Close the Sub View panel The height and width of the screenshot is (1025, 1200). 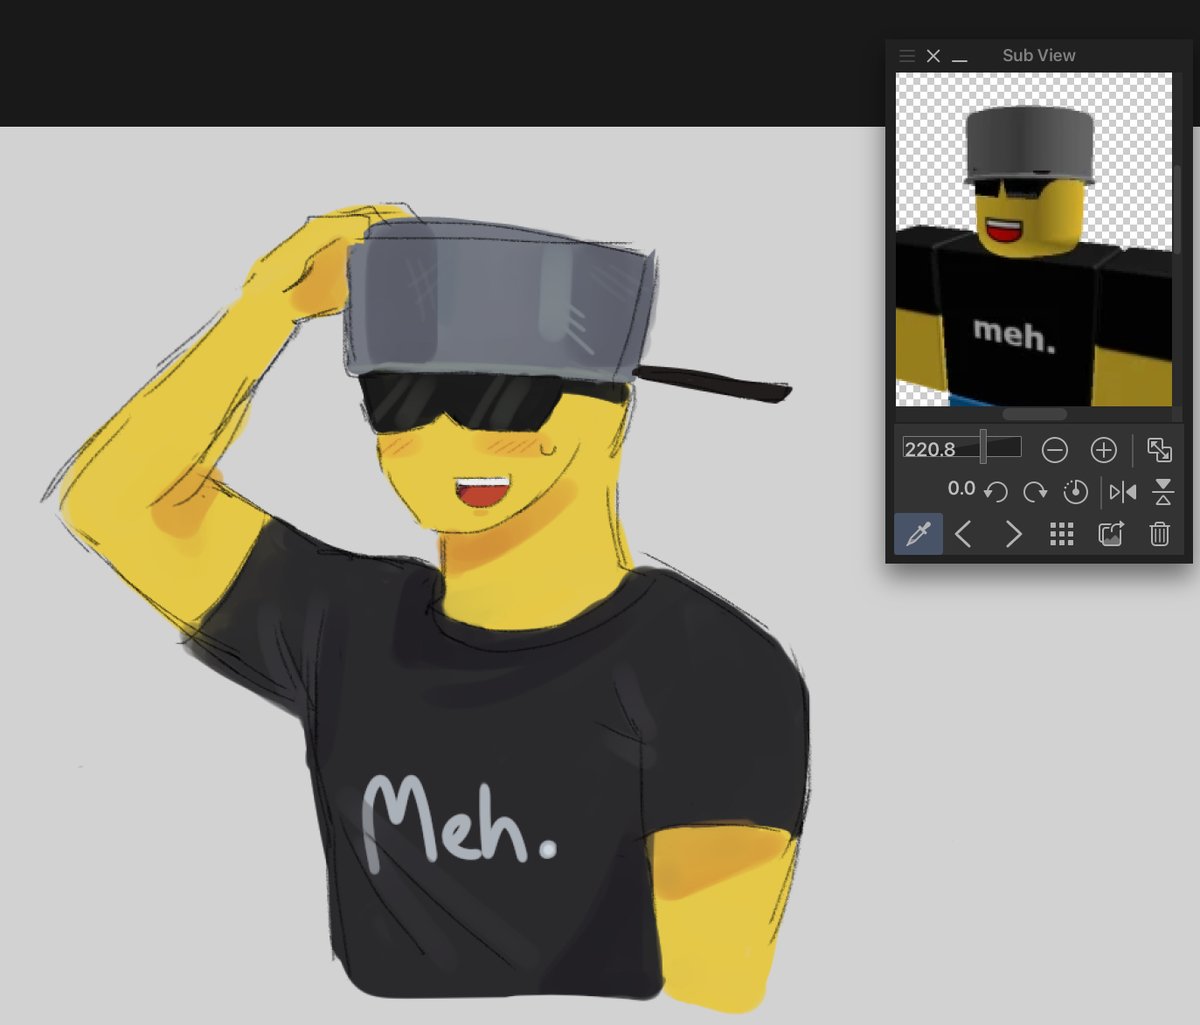point(933,56)
